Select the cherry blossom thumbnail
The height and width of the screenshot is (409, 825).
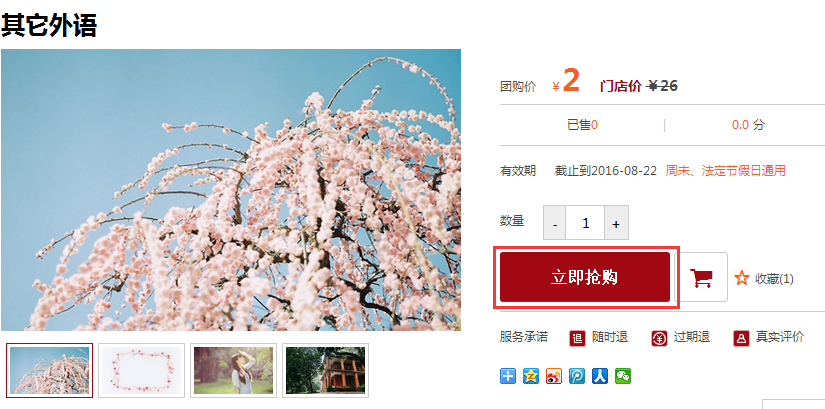(49, 371)
